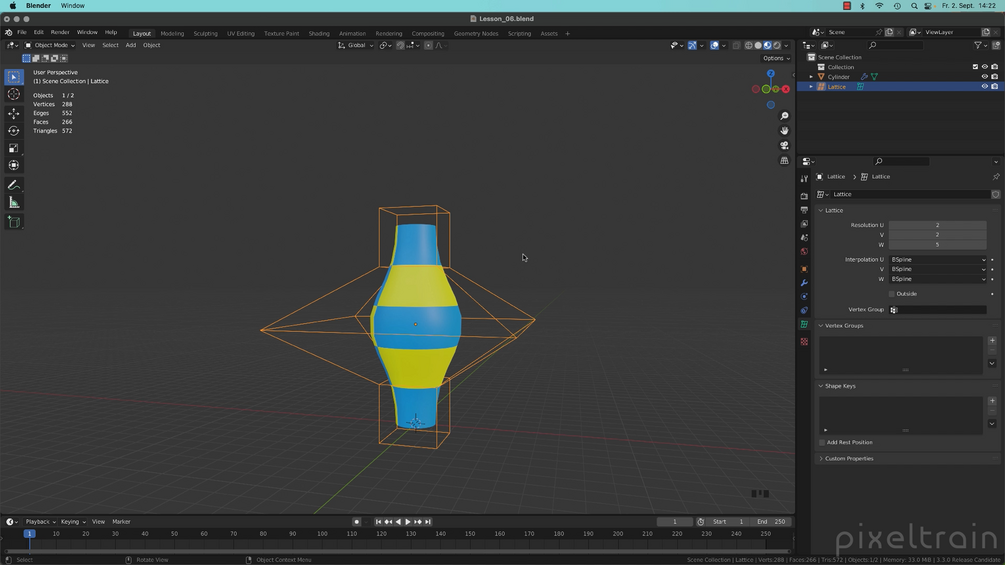Toggle X-Ray view icon
Screen dimensions: 1005x565
coord(736,45)
